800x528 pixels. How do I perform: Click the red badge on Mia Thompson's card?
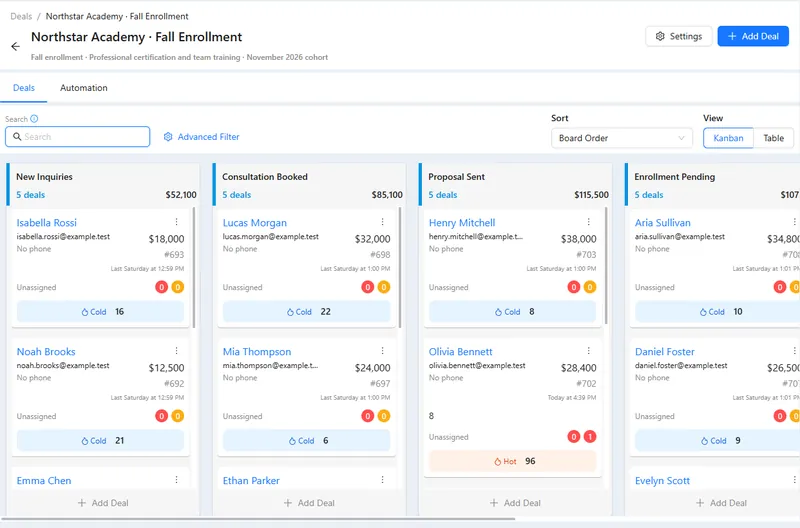tap(368, 416)
